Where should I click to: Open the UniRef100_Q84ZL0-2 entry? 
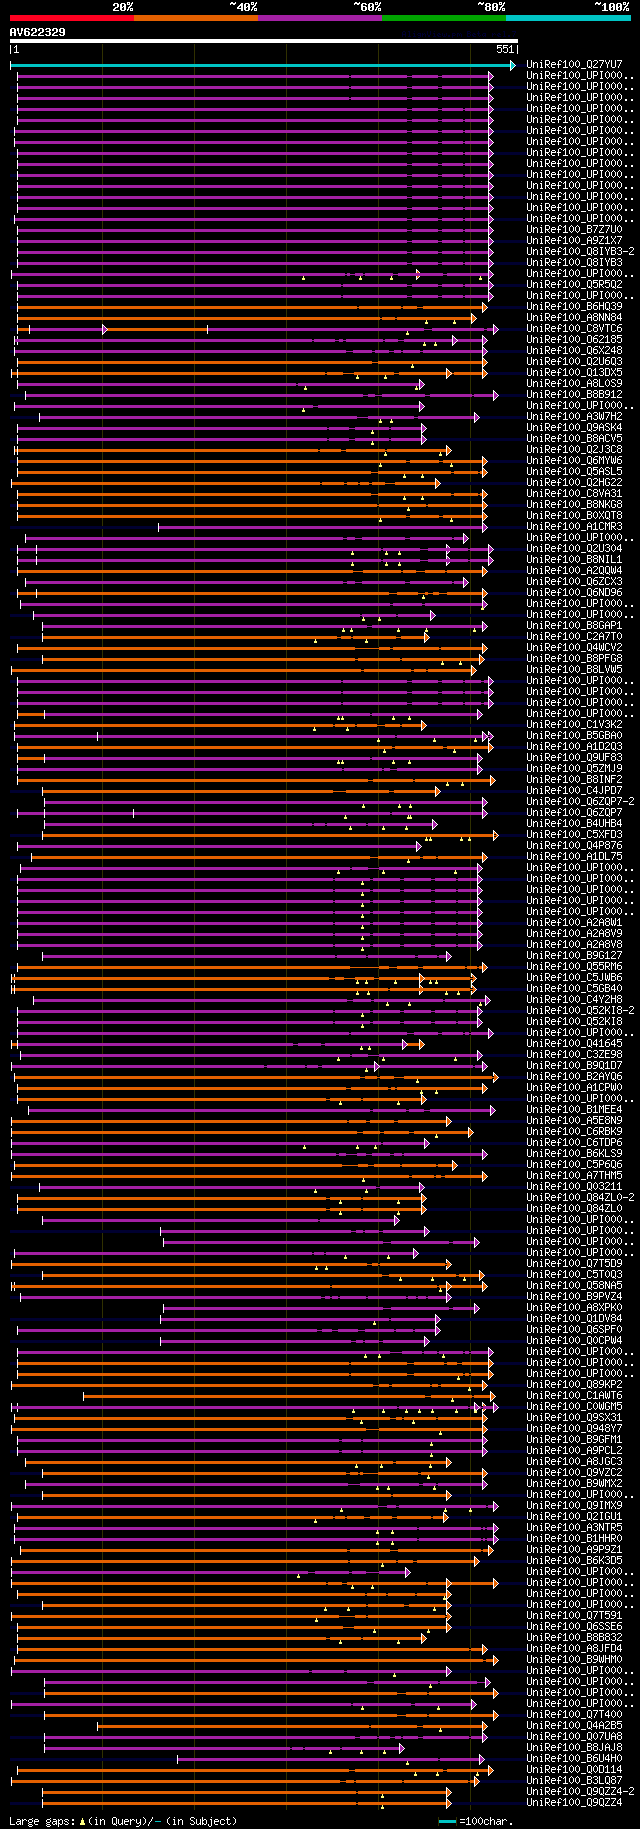coord(580,1197)
